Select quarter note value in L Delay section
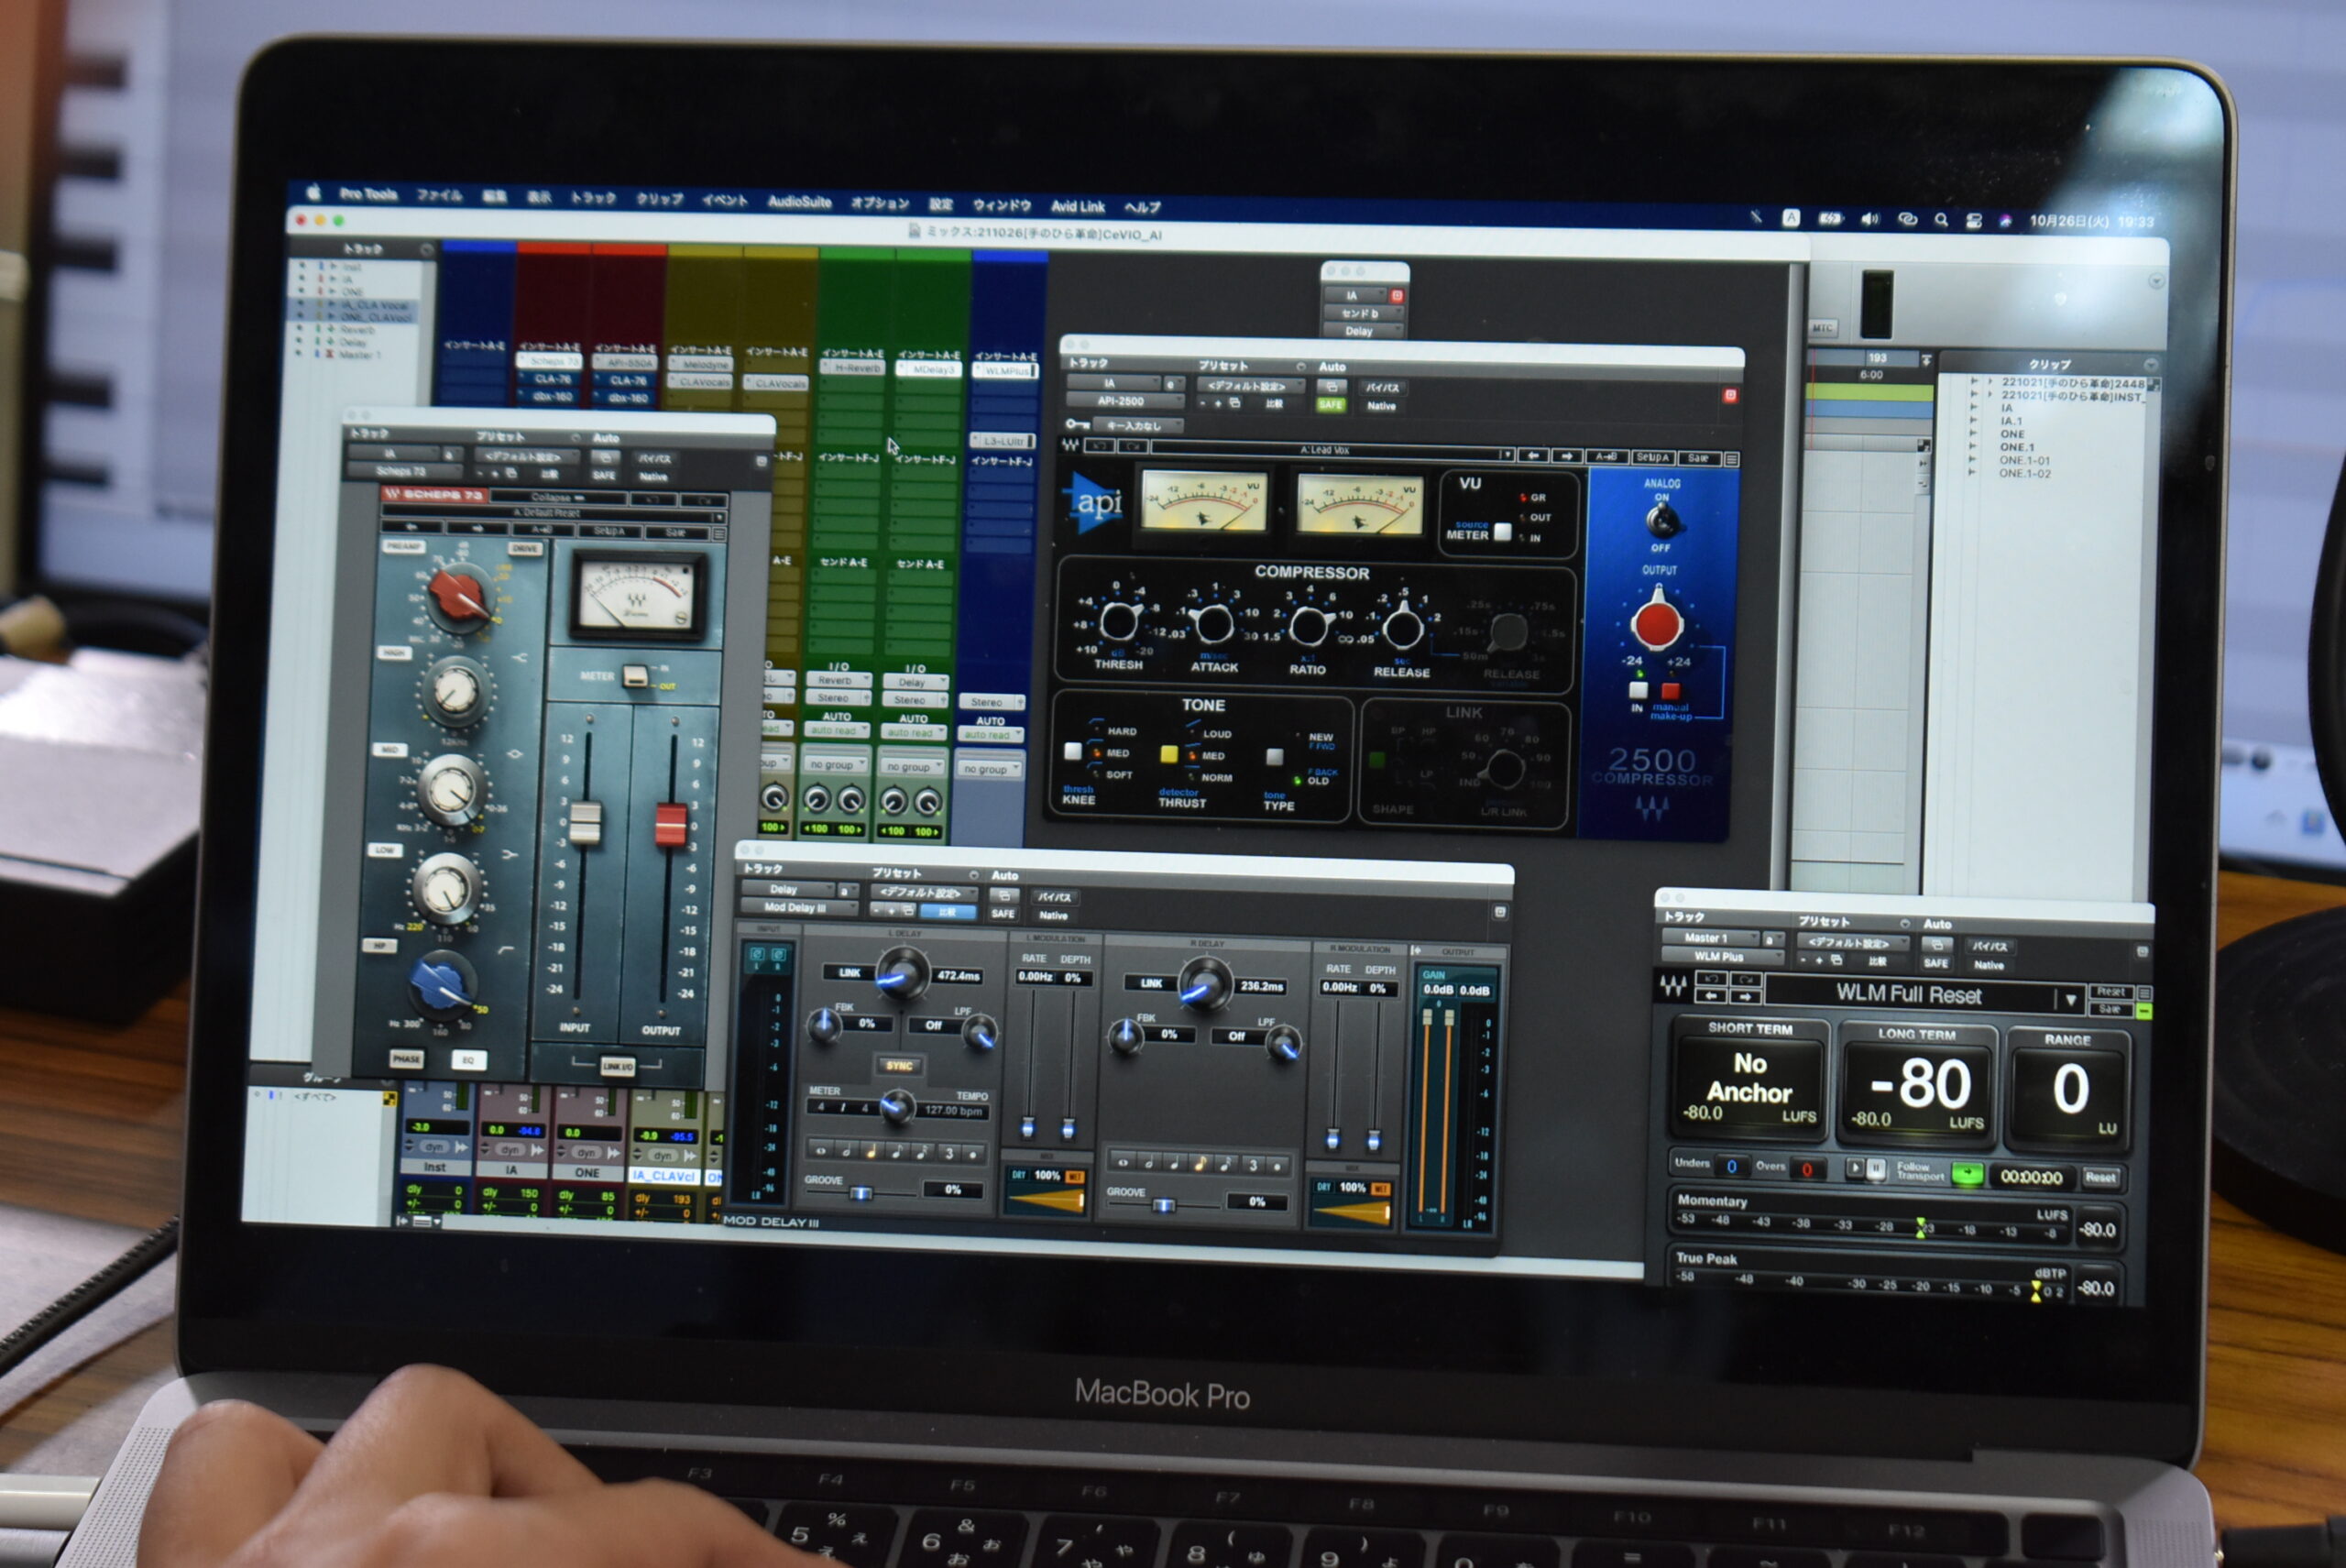This screenshot has height=1568, width=2346. 871,1152
